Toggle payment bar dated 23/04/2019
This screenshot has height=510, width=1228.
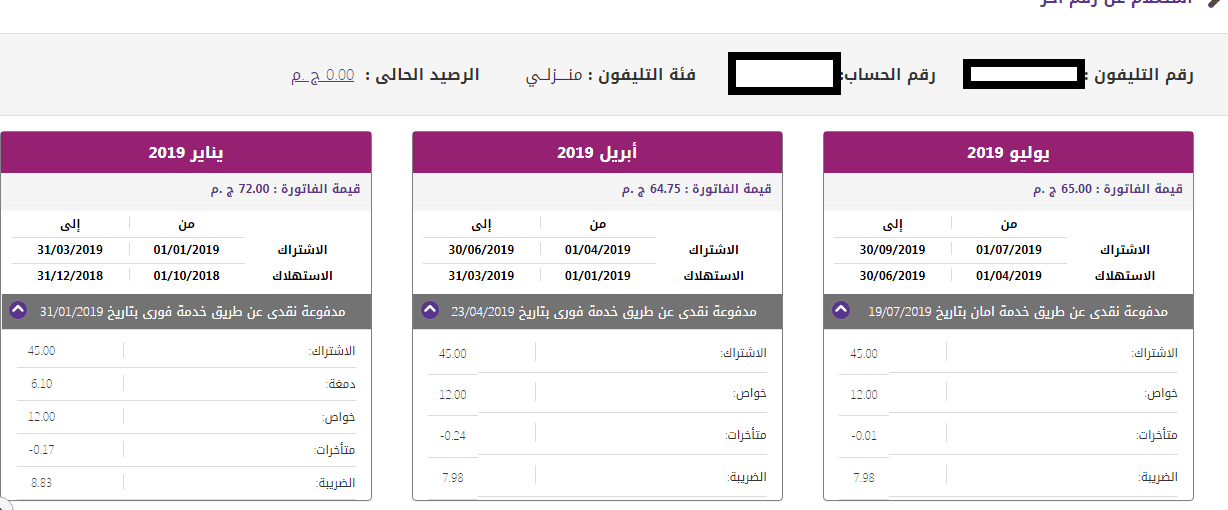[x=597, y=312]
